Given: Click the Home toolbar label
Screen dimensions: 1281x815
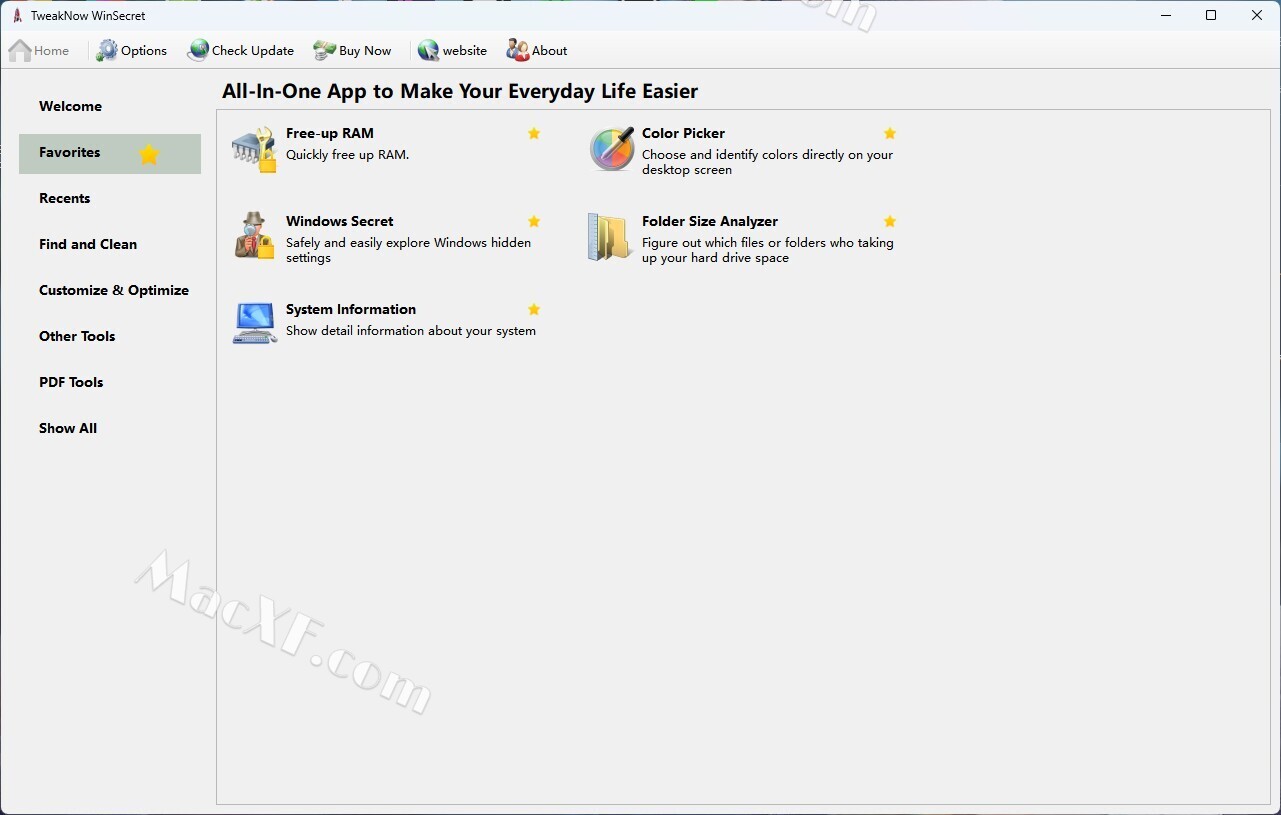Looking at the screenshot, I should 52,51.
